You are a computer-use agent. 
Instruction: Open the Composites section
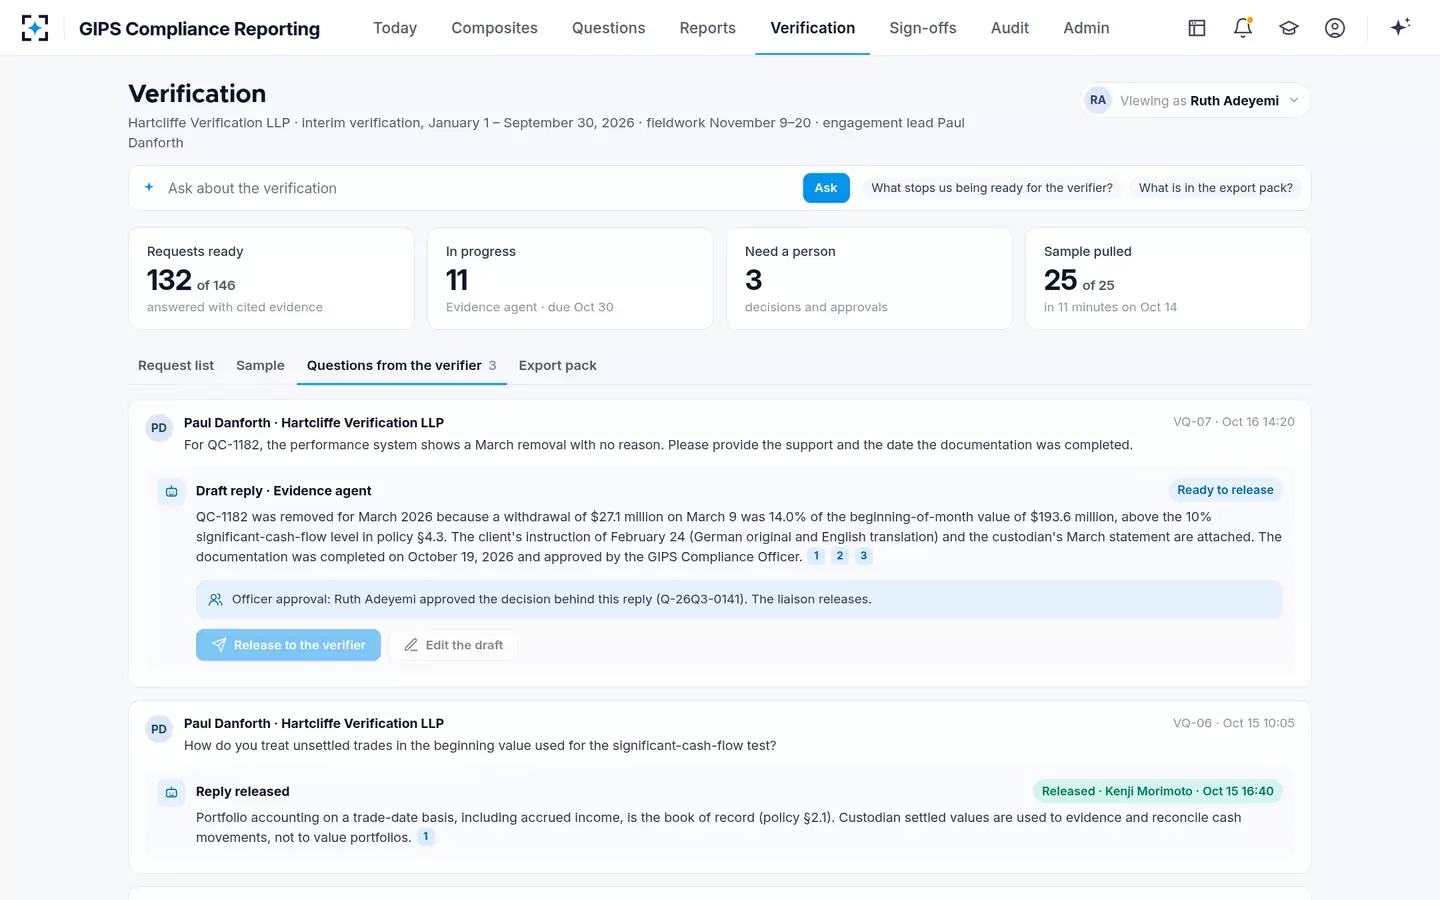[x=494, y=28]
